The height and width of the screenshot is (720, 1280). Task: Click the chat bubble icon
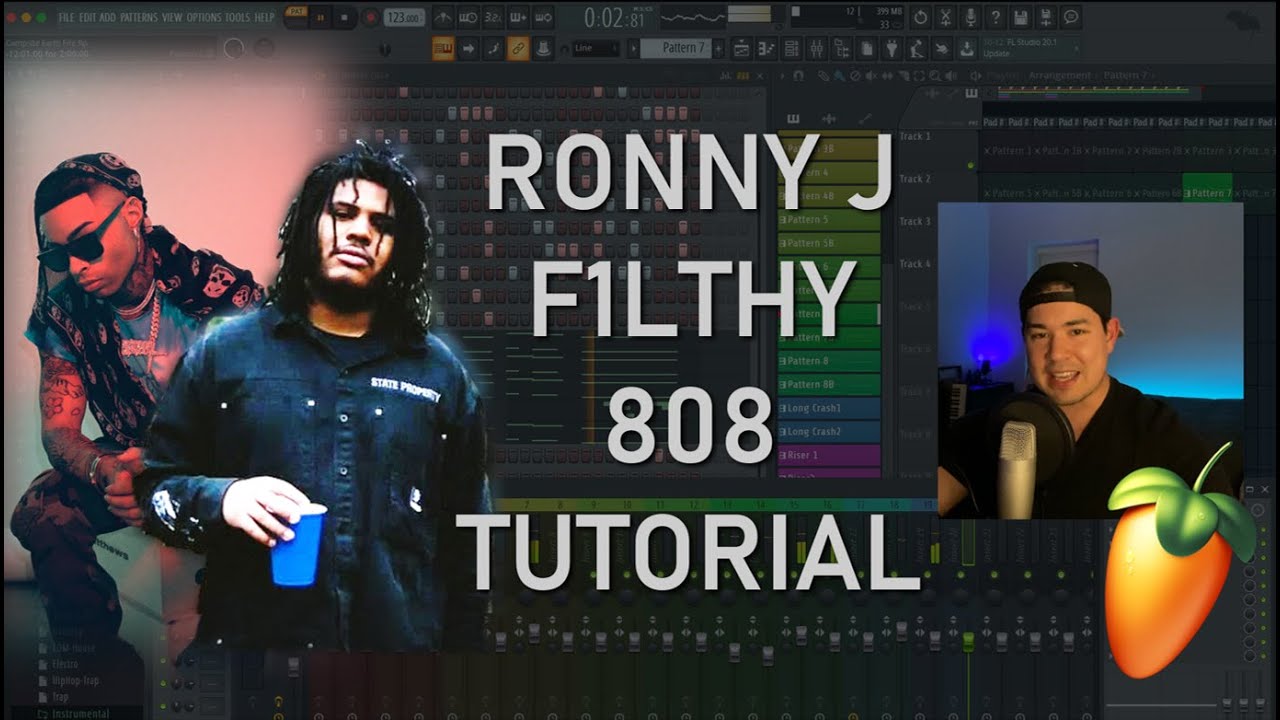click(1070, 17)
